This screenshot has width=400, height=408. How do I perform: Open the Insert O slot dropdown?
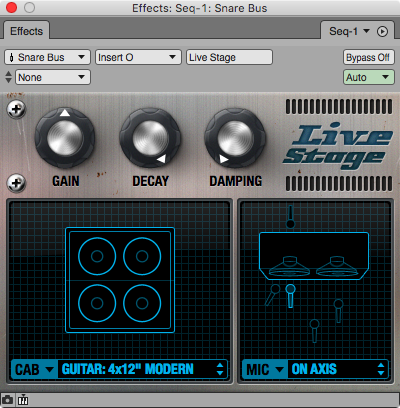click(138, 57)
